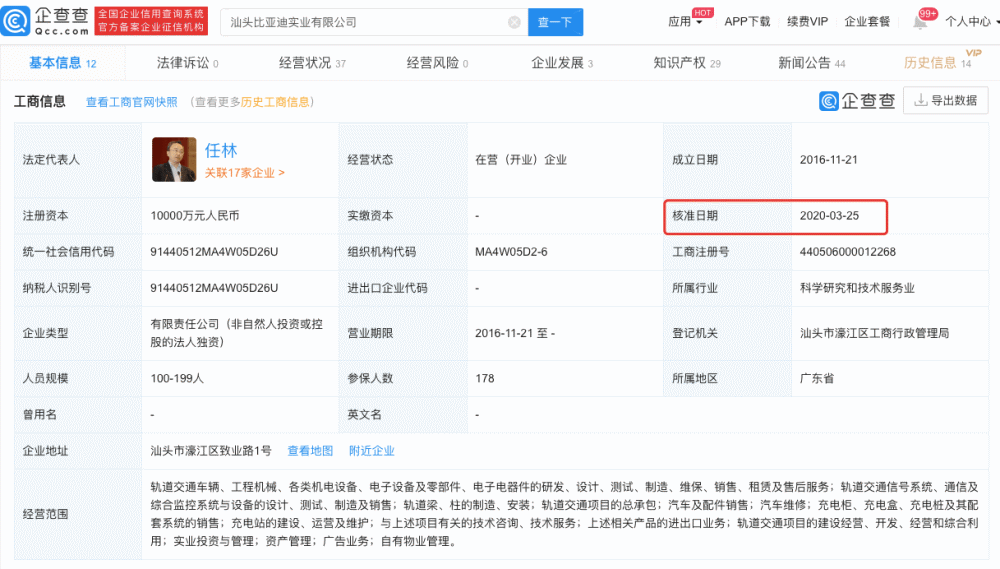Select credit code 91440512MA4W05D26U in 统一社会信用代码 row
Viewport: 1000px width, 569px height.
coord(214,252)
